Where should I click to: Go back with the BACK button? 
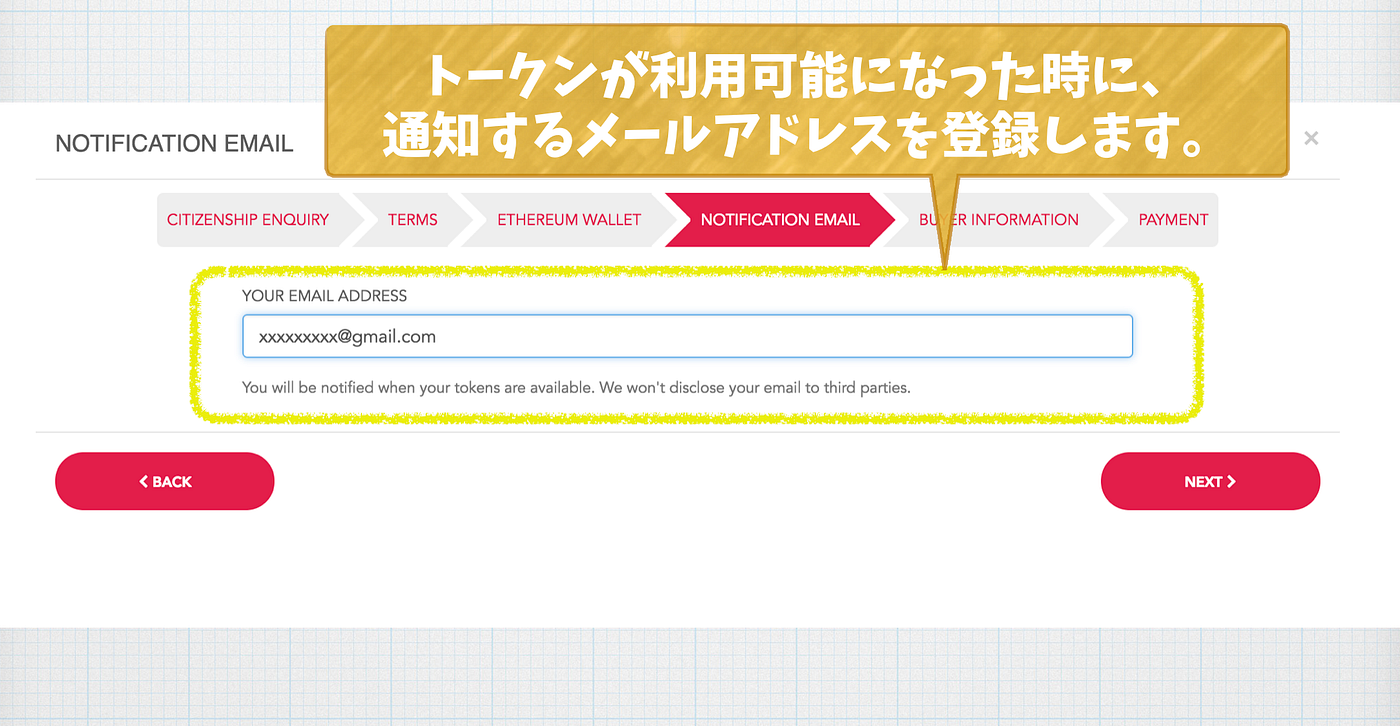tap(165, 481)
